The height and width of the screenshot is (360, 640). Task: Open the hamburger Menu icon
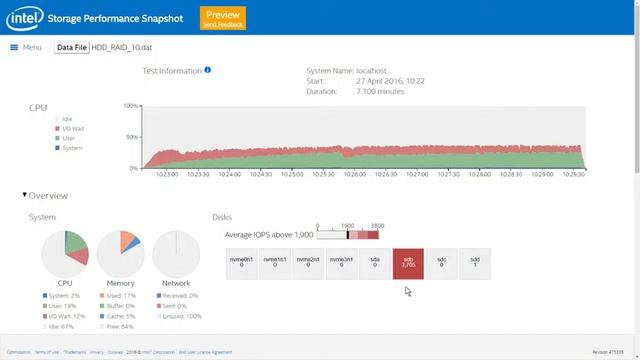coord(14,47)
